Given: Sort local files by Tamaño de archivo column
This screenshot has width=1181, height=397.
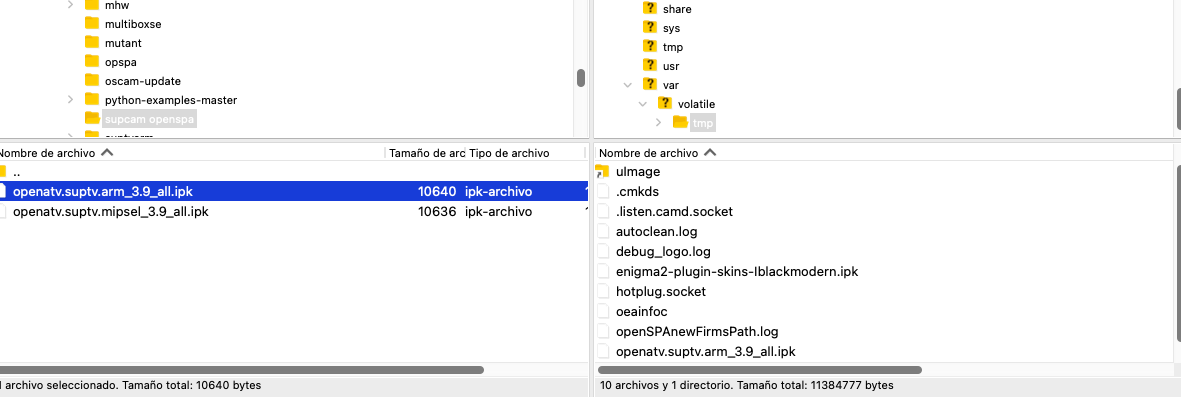Looking at the screenshot, I should click(426, 153).
